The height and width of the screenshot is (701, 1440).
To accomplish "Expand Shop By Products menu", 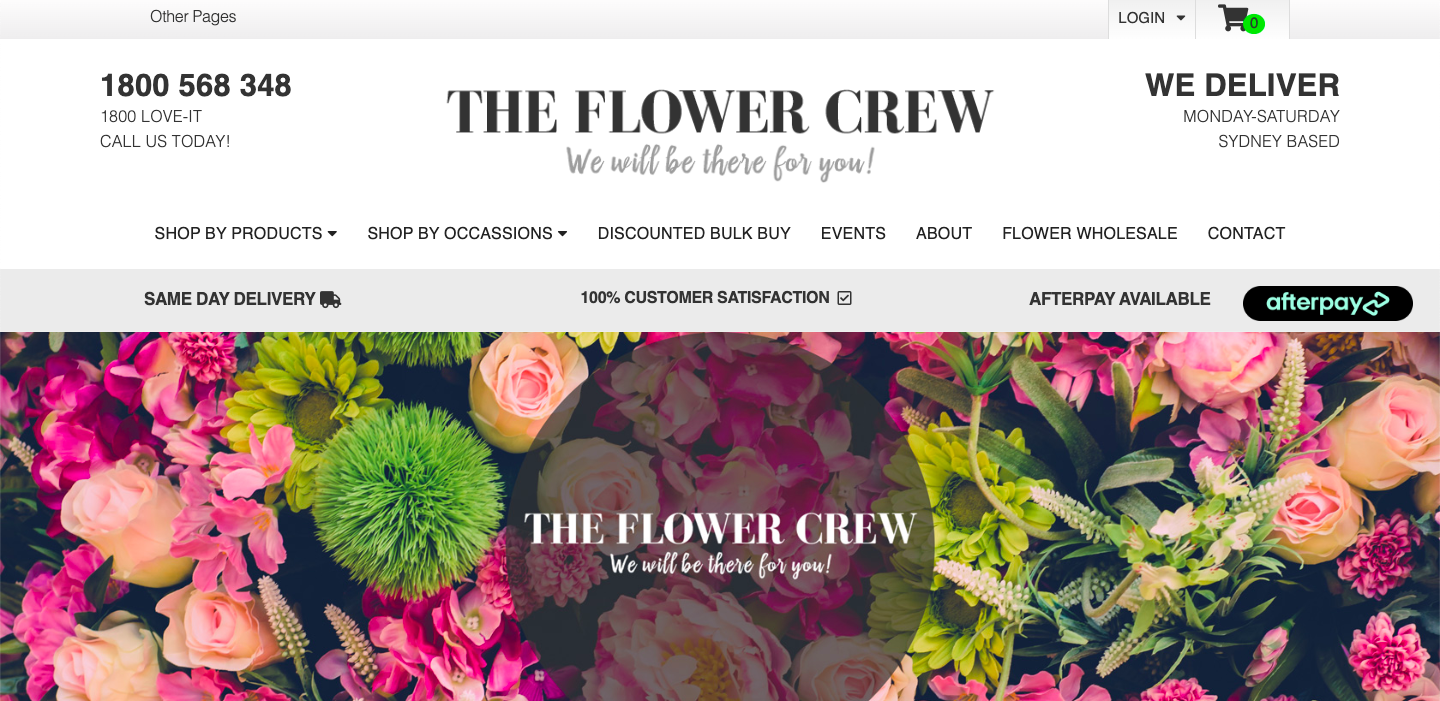I will pos(245,233).
